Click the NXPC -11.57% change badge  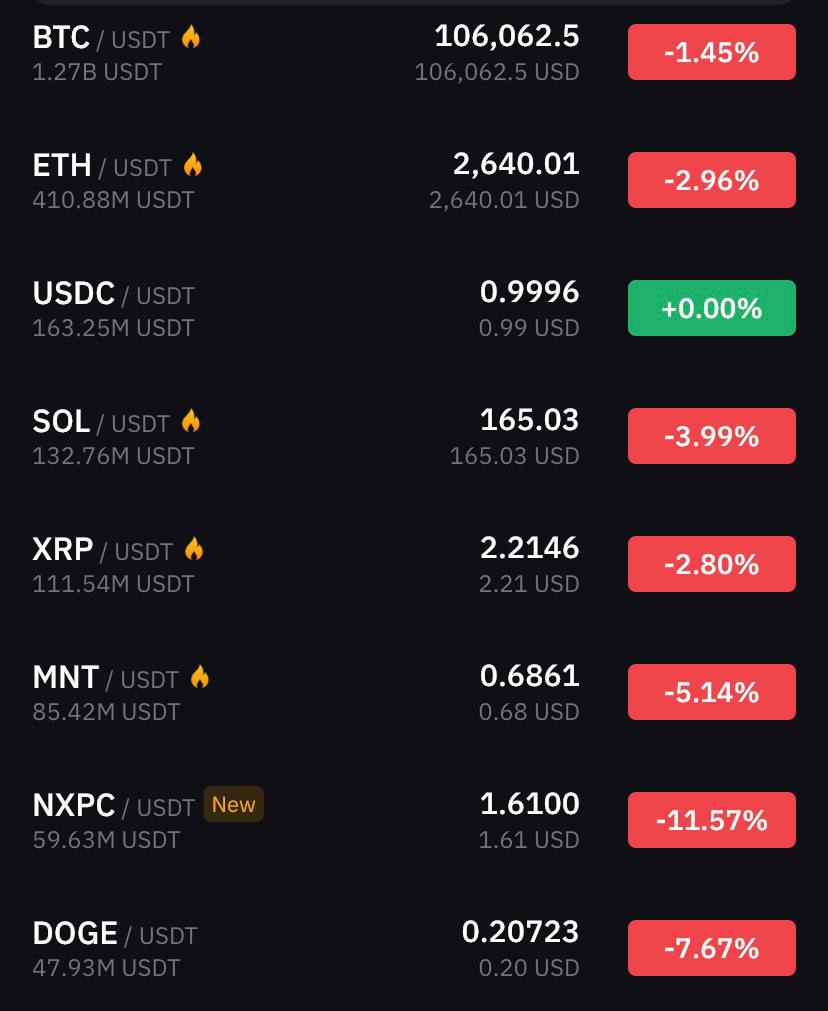[712, 820]
